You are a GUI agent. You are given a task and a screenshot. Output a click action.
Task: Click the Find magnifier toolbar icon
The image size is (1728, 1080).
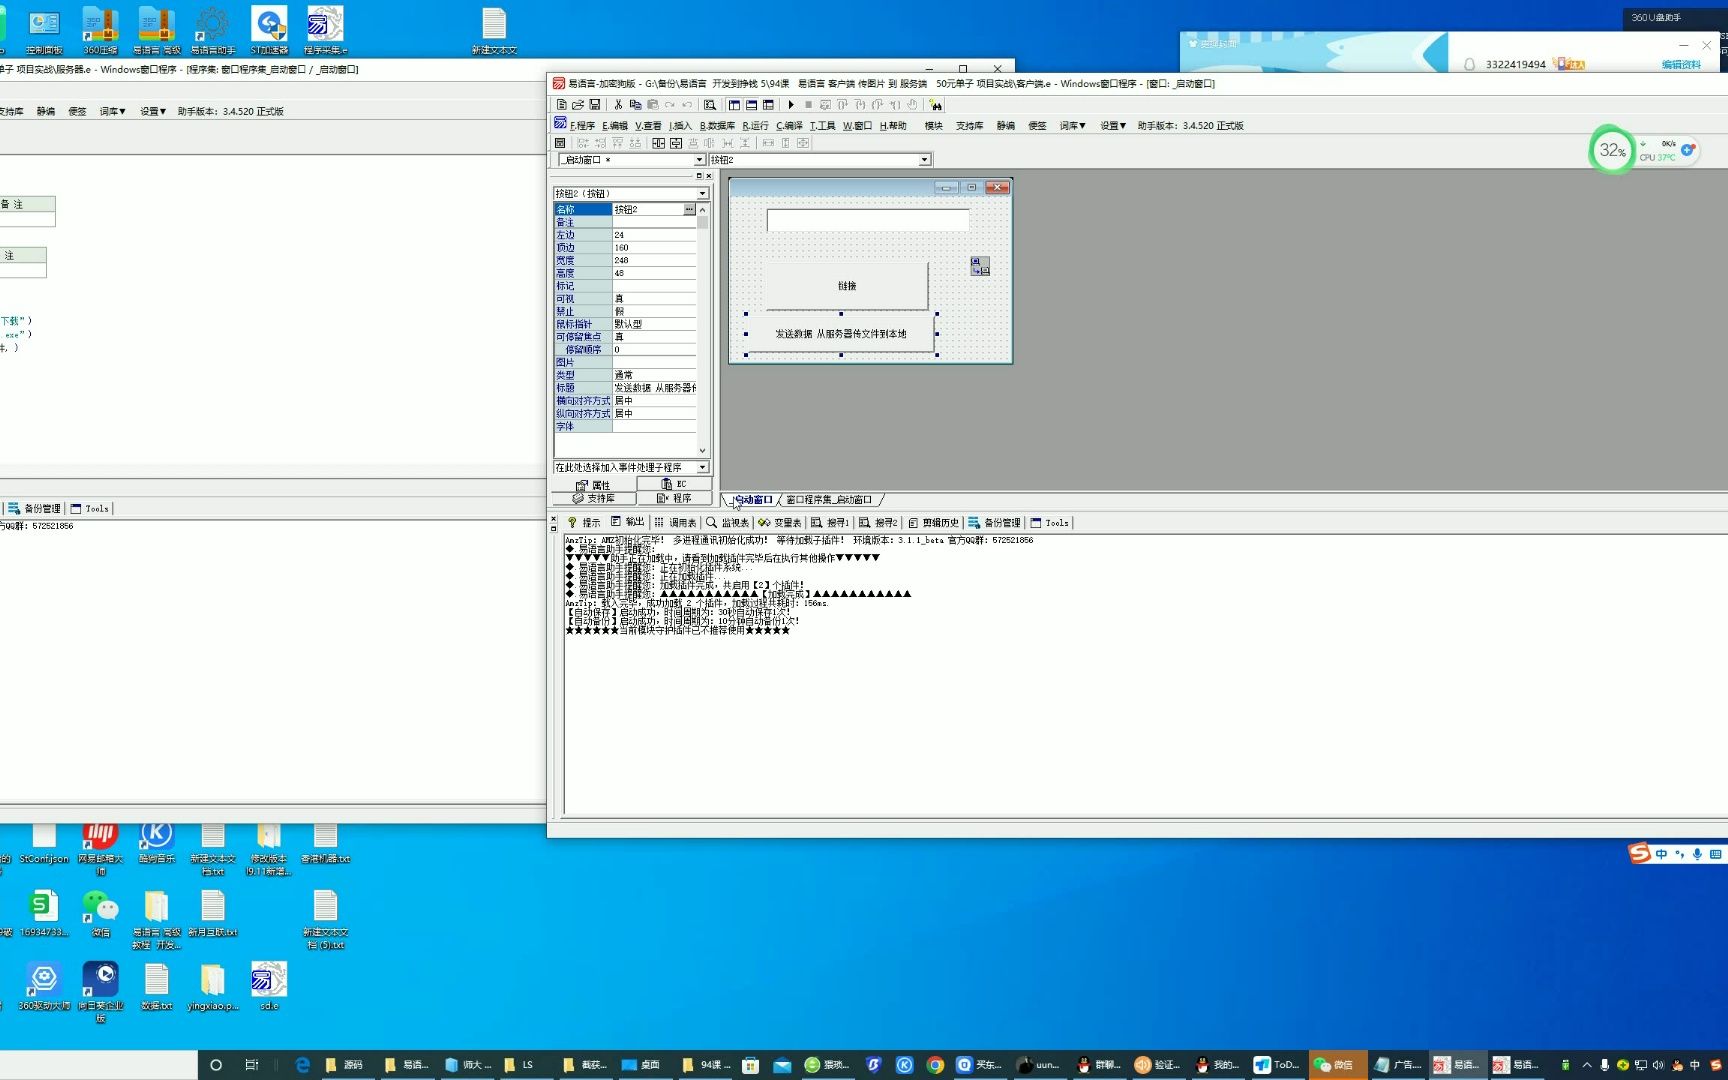pos(710,105)
